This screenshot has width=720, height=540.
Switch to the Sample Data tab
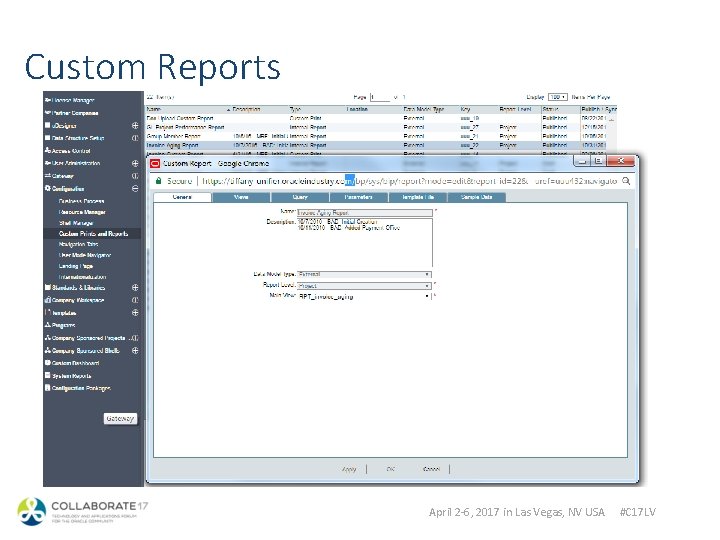click(477, 197)
